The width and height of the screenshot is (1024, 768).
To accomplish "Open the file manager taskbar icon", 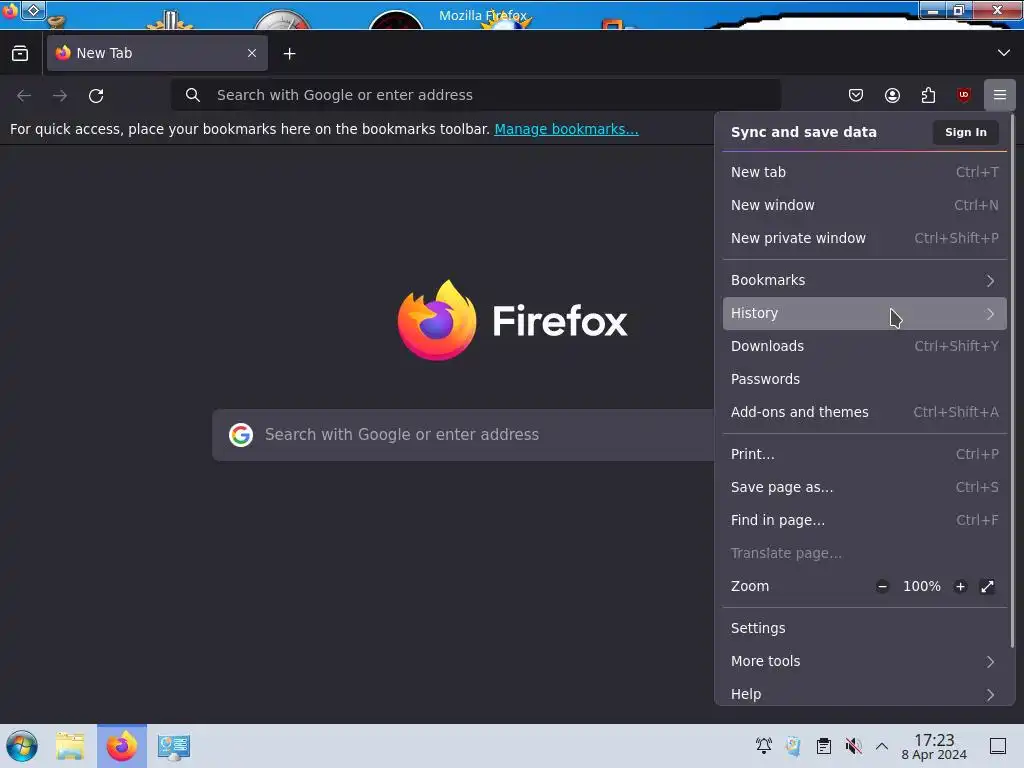I will pos(70,746).
